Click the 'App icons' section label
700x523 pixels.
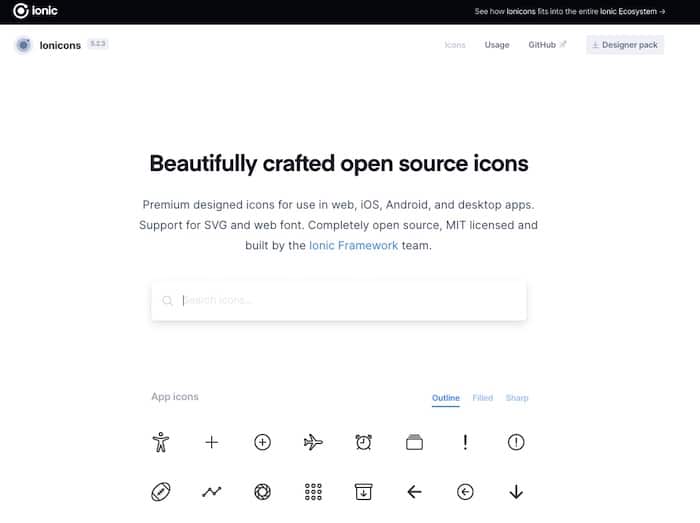[x=175, y=397]
